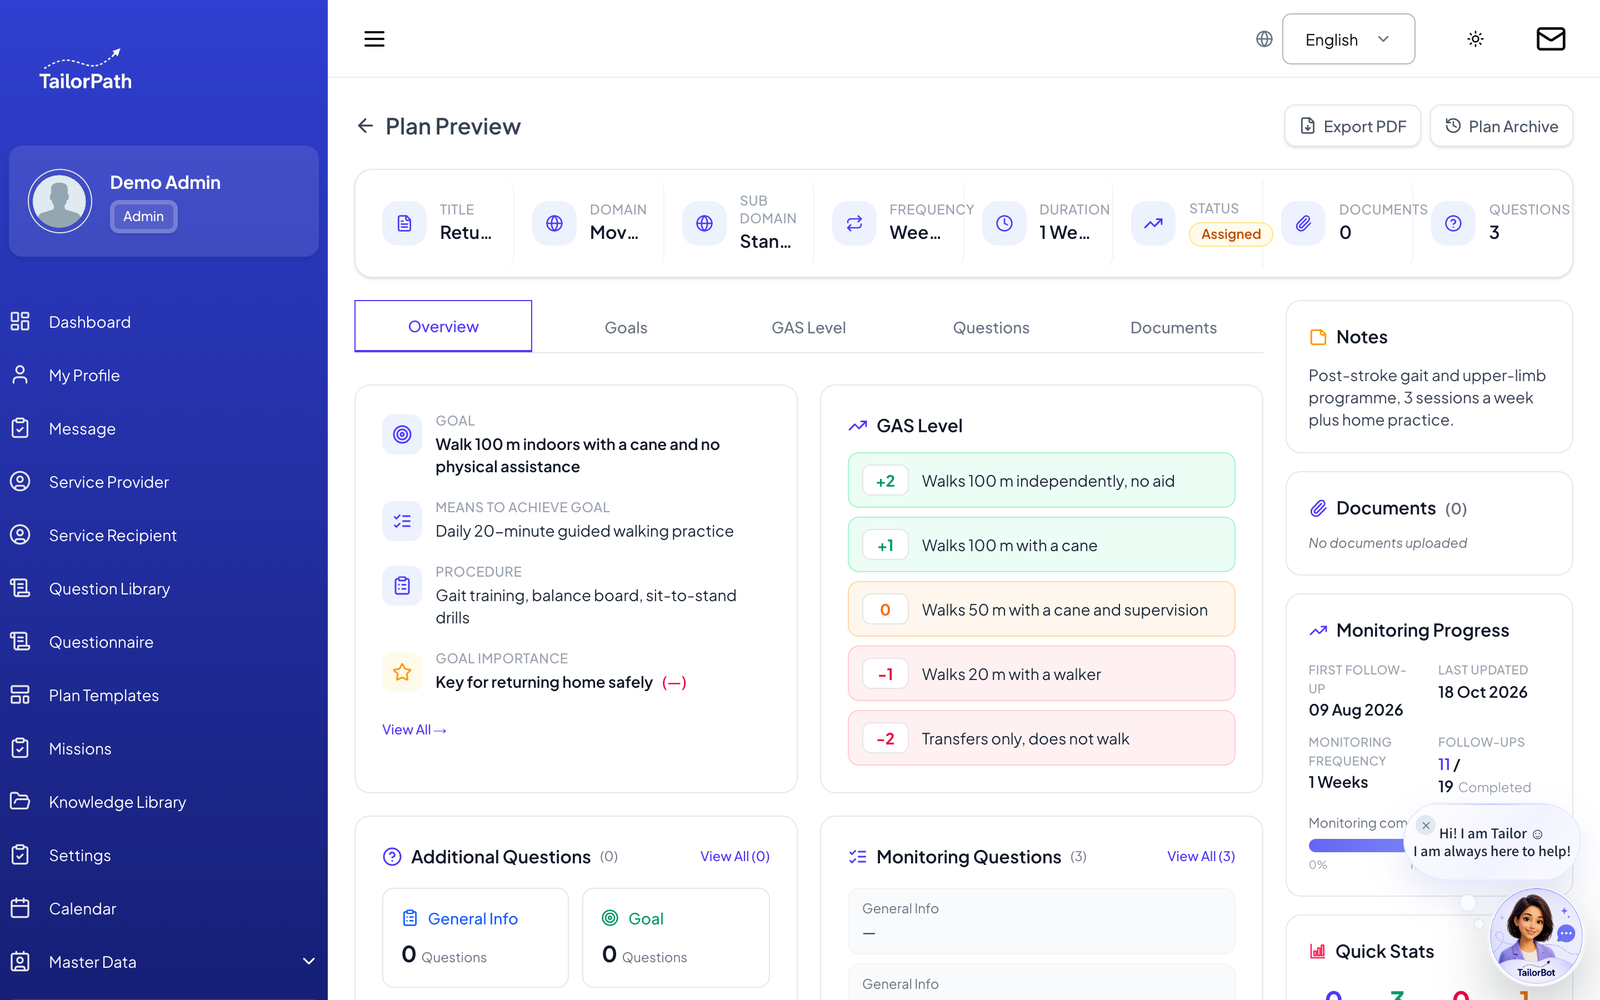Click the globe icon beside the language selector
The height and width of the screenshot is (1000, 1600).
click(1264, 39)
